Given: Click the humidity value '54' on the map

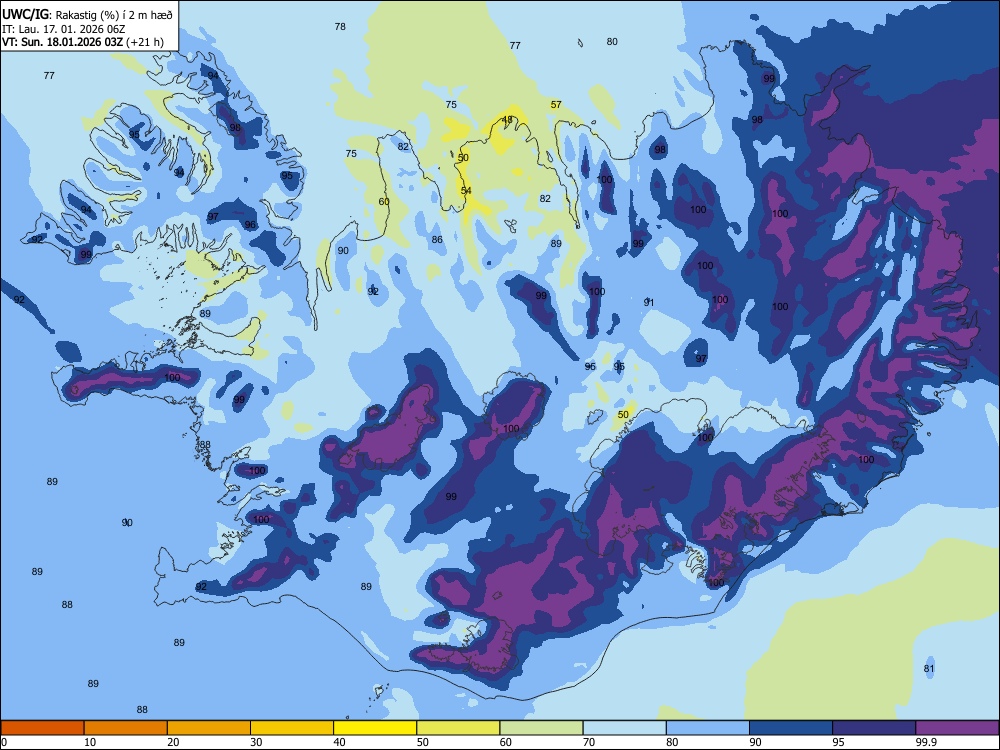Looking at the screenshot, I should coord(466,190).
